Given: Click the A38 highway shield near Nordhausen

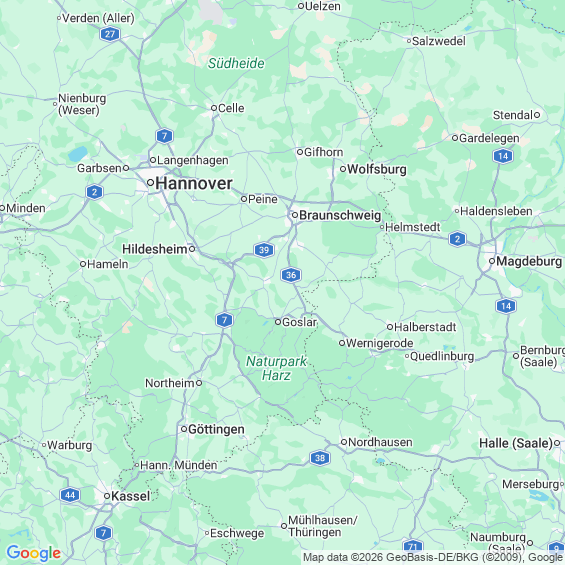Looking at the screenshot, I should pyautogui.click(x=320, y=458).
